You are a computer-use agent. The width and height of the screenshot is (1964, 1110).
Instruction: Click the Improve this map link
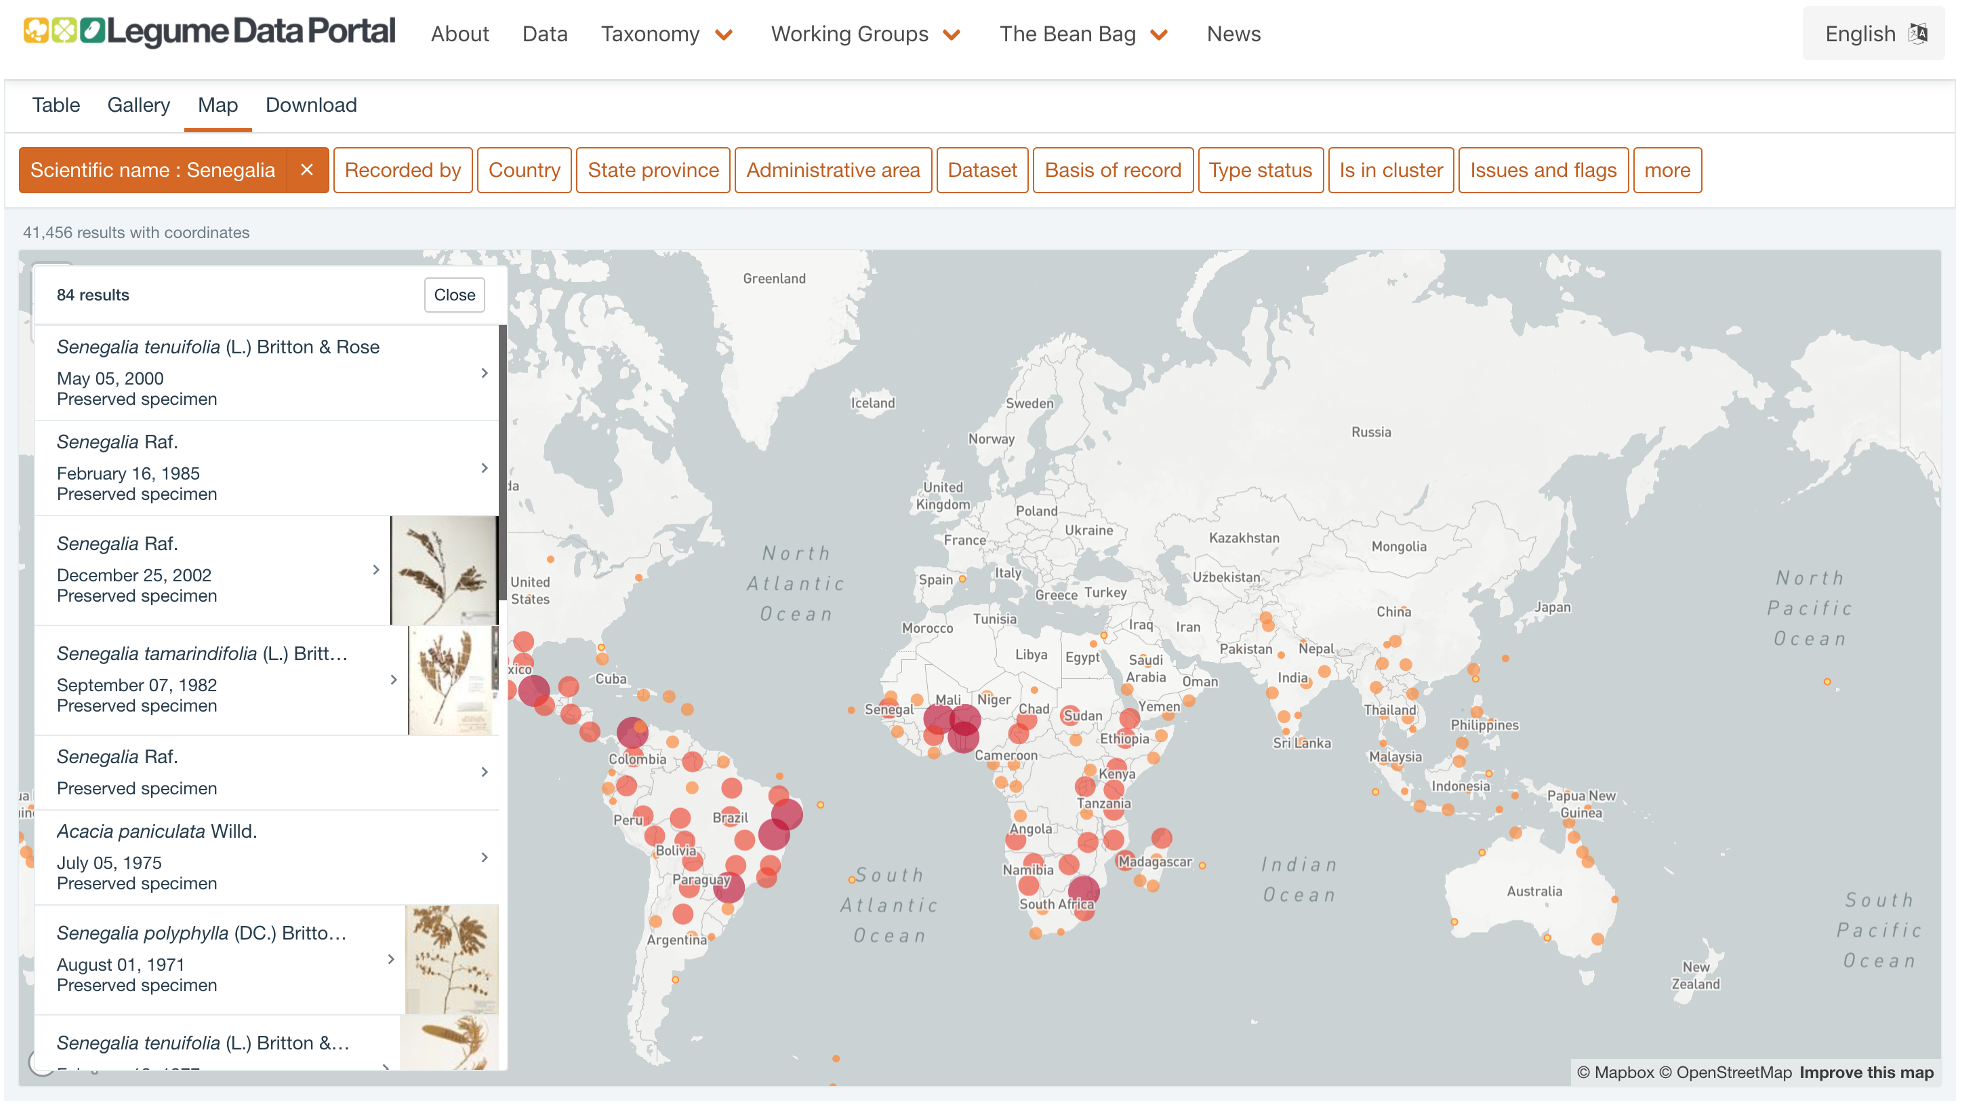(x=1866, y=1072)
